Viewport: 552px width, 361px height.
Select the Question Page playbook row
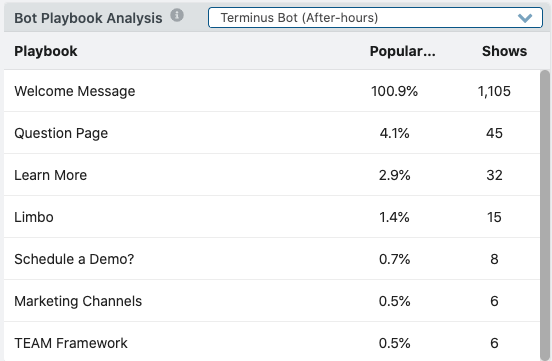(x=272, y=133)
